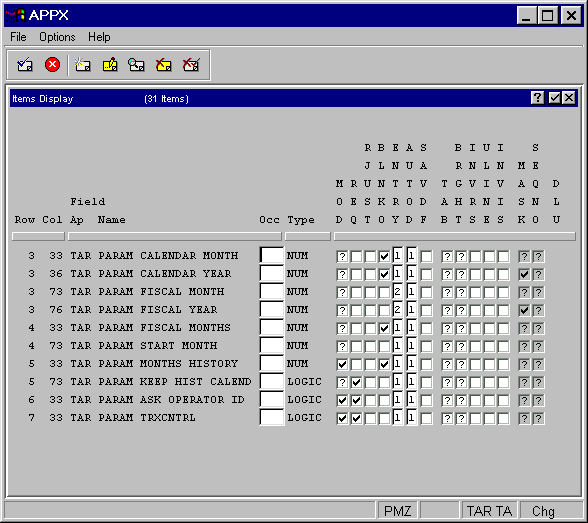The width and height of the screenshot is (588, 523).
Task: Click ENTRY value field for FISCAL MONTH row
Action: [x=398, y=292]
